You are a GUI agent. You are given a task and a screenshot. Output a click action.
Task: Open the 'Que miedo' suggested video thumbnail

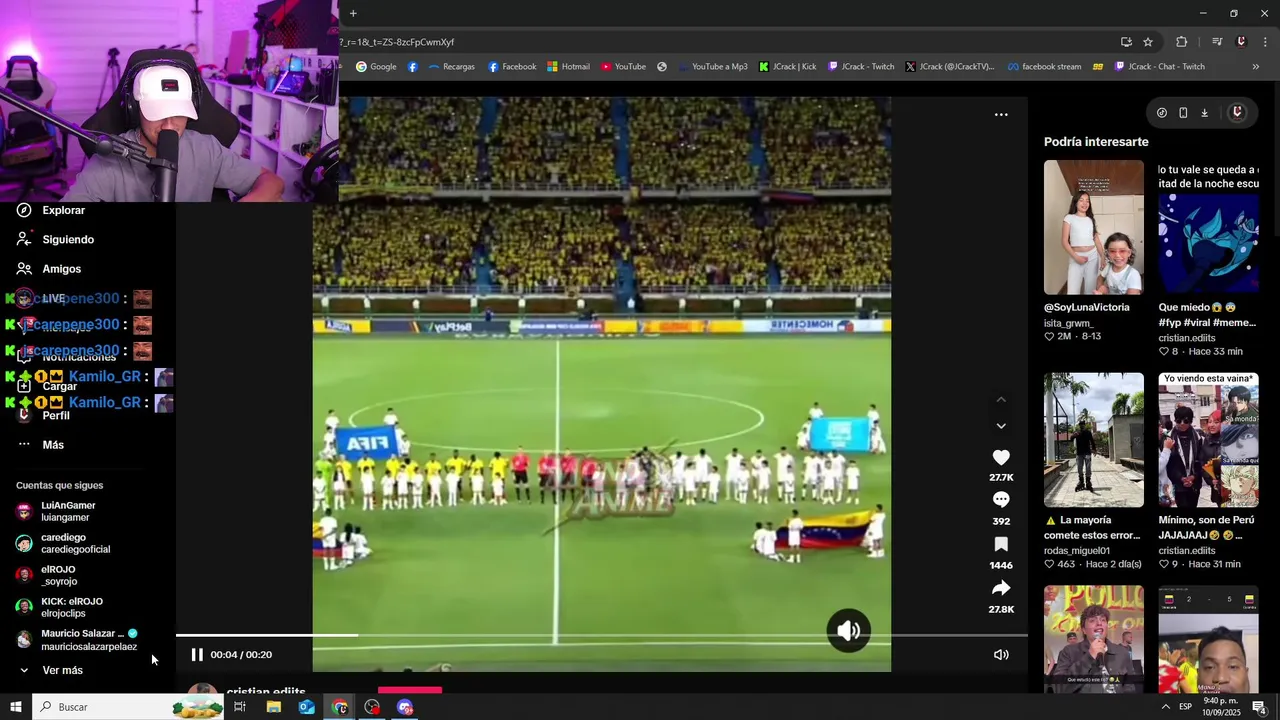coord(1208,227)
